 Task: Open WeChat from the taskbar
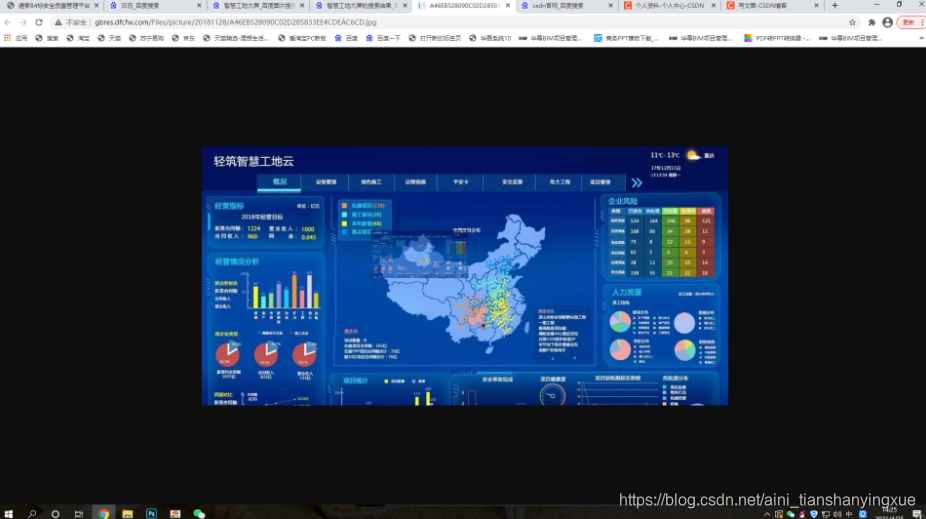199,514
